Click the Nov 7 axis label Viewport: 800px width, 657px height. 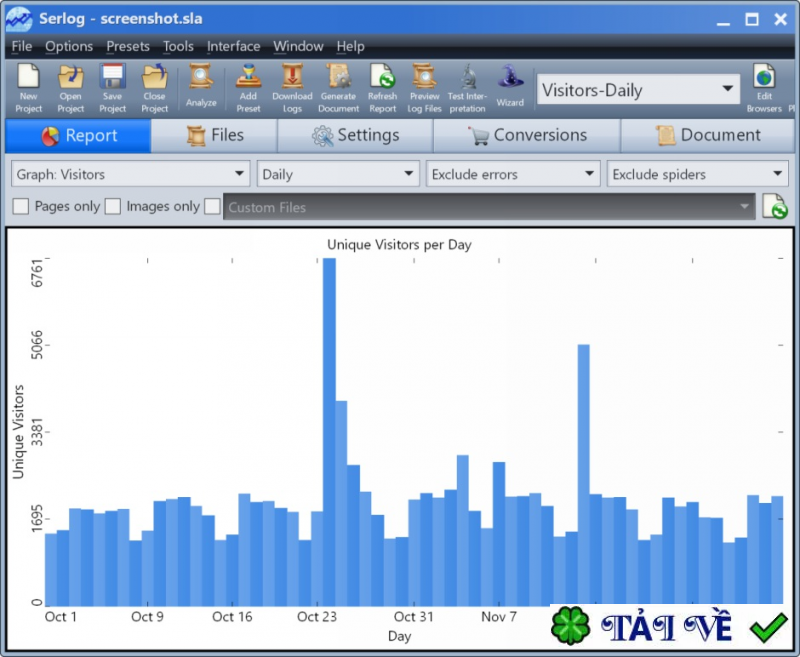tap(499, 617)
